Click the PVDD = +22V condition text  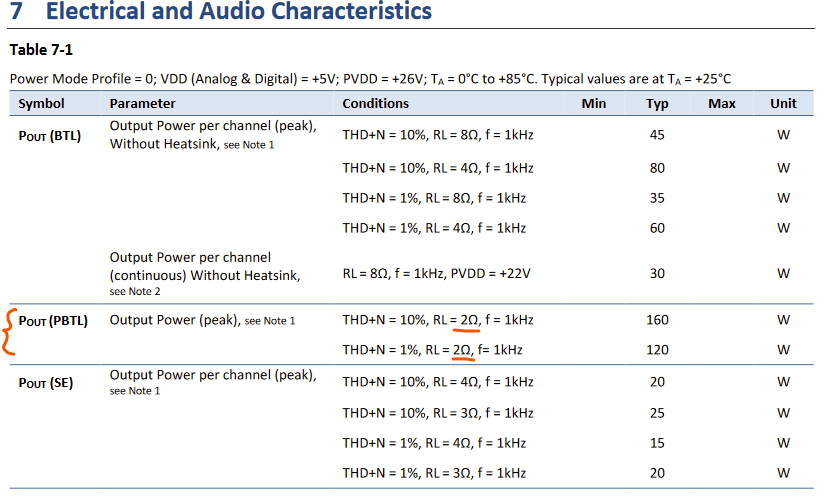click(x=490, y=273)
